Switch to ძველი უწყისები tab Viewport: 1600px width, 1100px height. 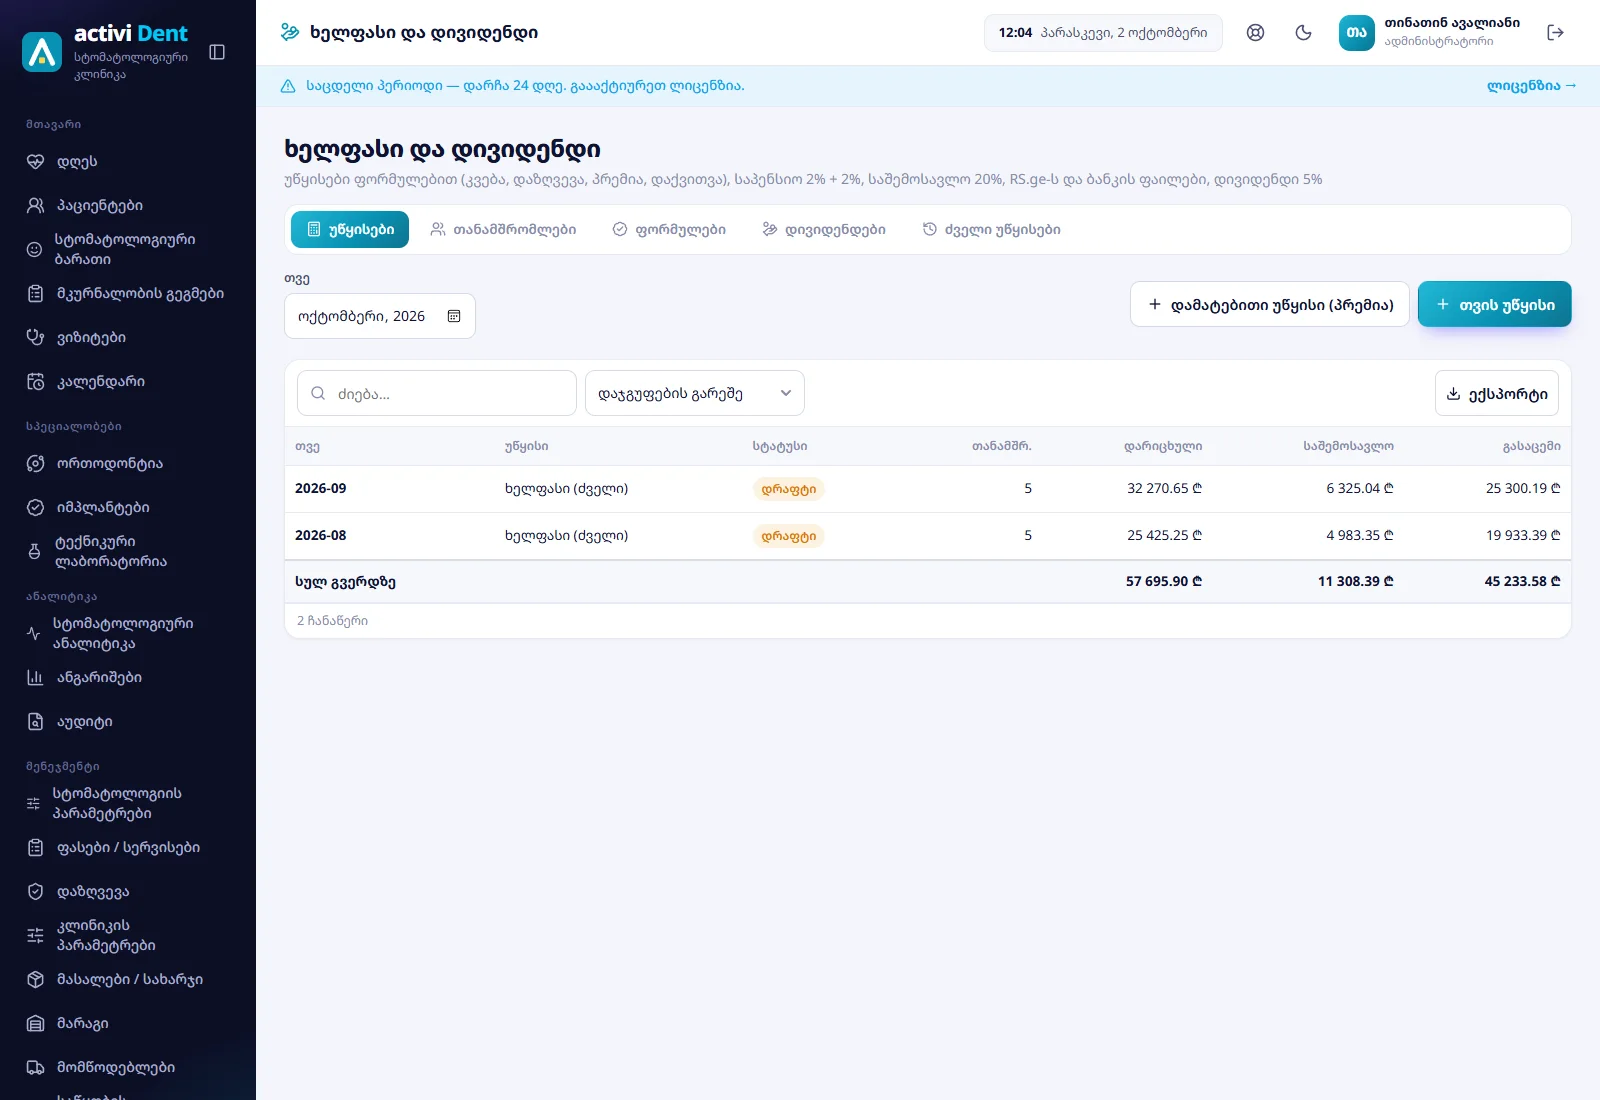(x=991, y=229)
